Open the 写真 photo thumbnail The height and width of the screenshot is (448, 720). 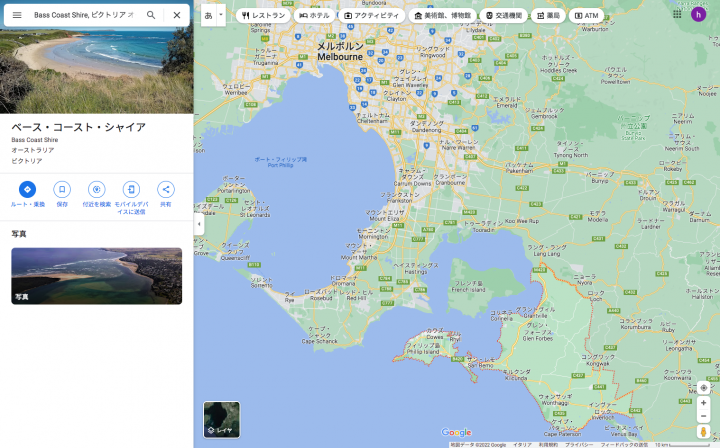point(96,276)
